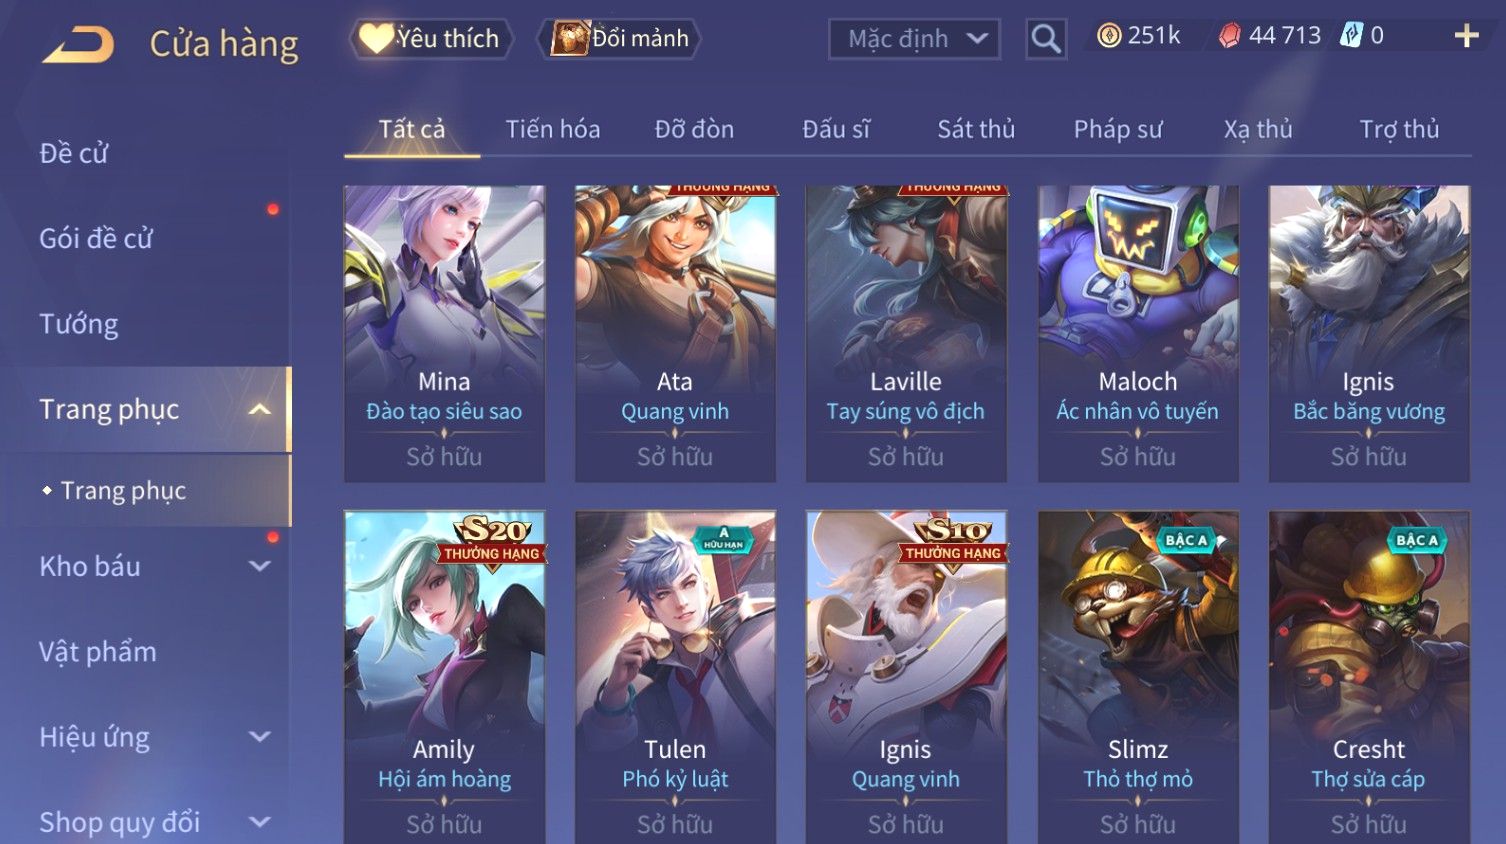The height and width of the screenshot is (844, 1506).
Task: Tap the blue voucher currency icon
Action: 1351,36
